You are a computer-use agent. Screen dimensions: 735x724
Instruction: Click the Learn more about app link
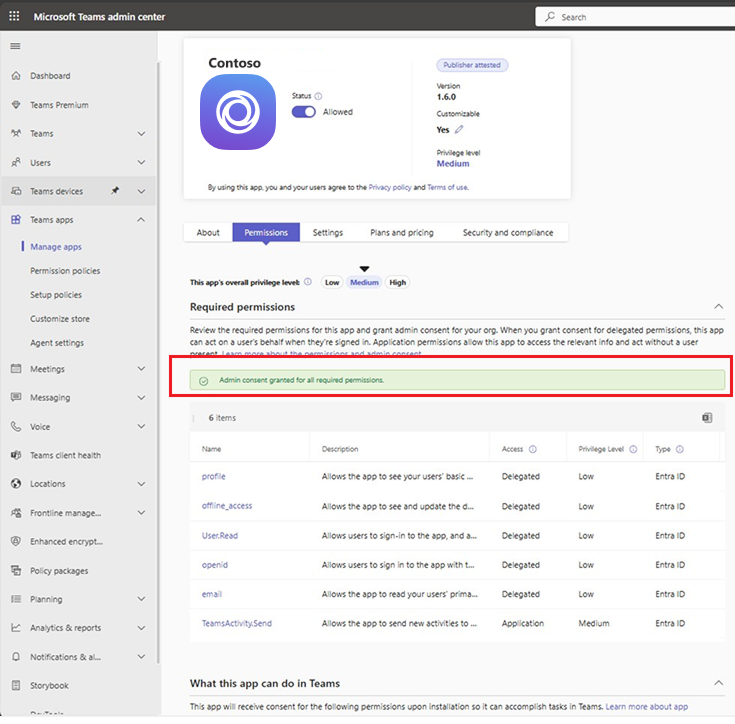coord(646,706)
